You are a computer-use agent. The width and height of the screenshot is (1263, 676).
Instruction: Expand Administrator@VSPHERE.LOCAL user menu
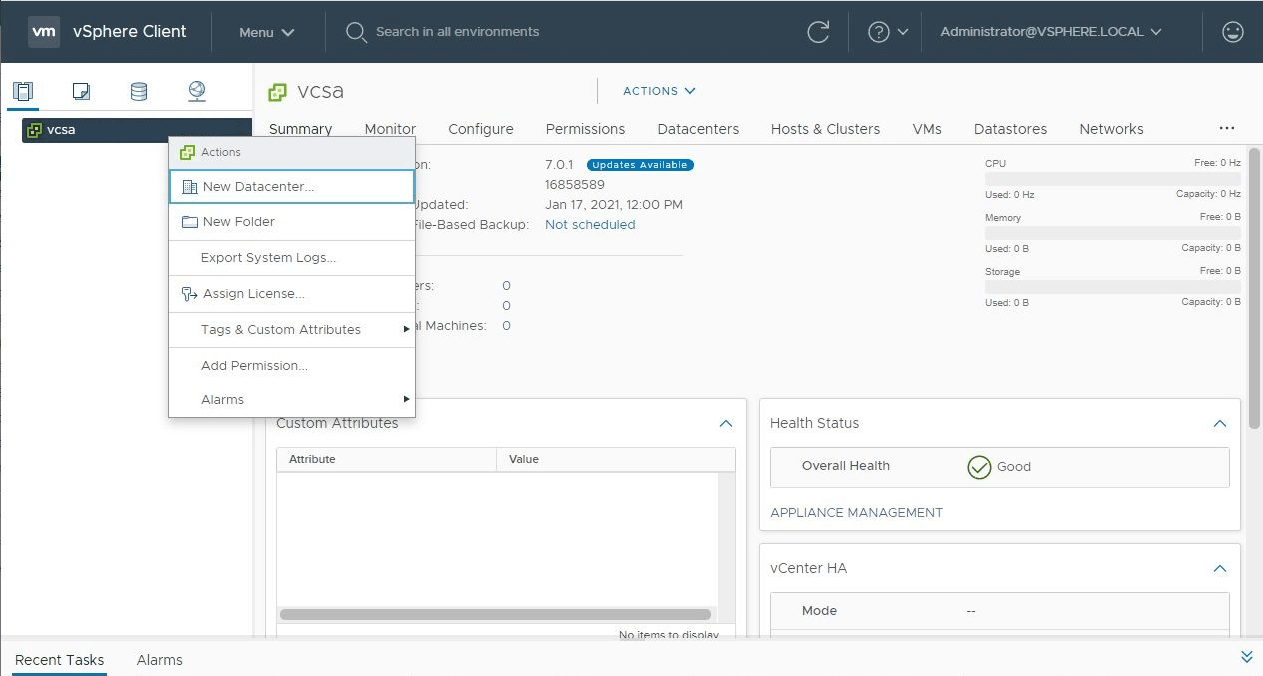coord(1050,32)
